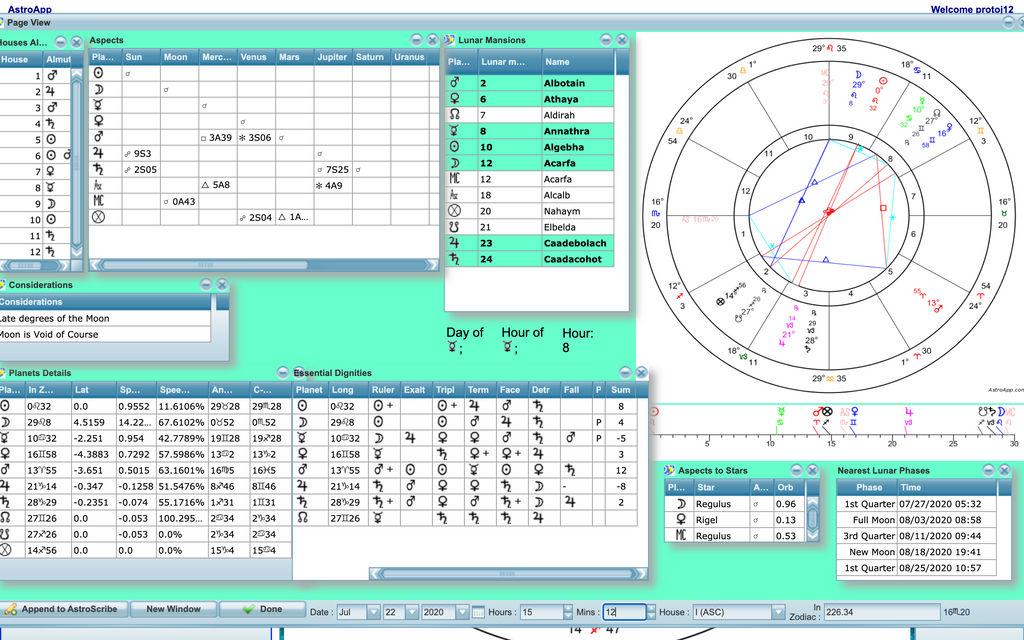
Task: Click the Append to AstroScribe button
Action: [x=61, y=609]
